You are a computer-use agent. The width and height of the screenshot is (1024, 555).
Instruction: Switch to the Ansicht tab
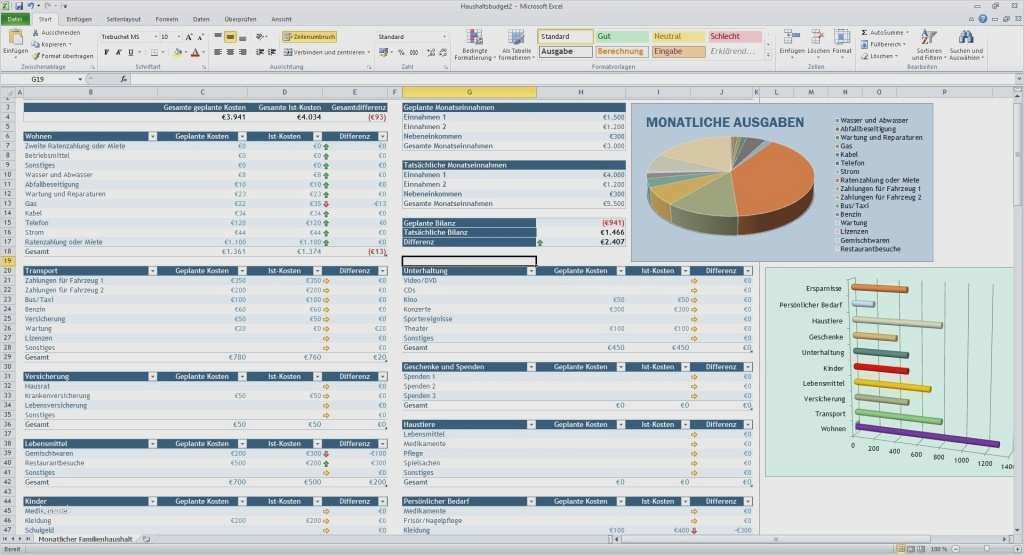[281, 20]
